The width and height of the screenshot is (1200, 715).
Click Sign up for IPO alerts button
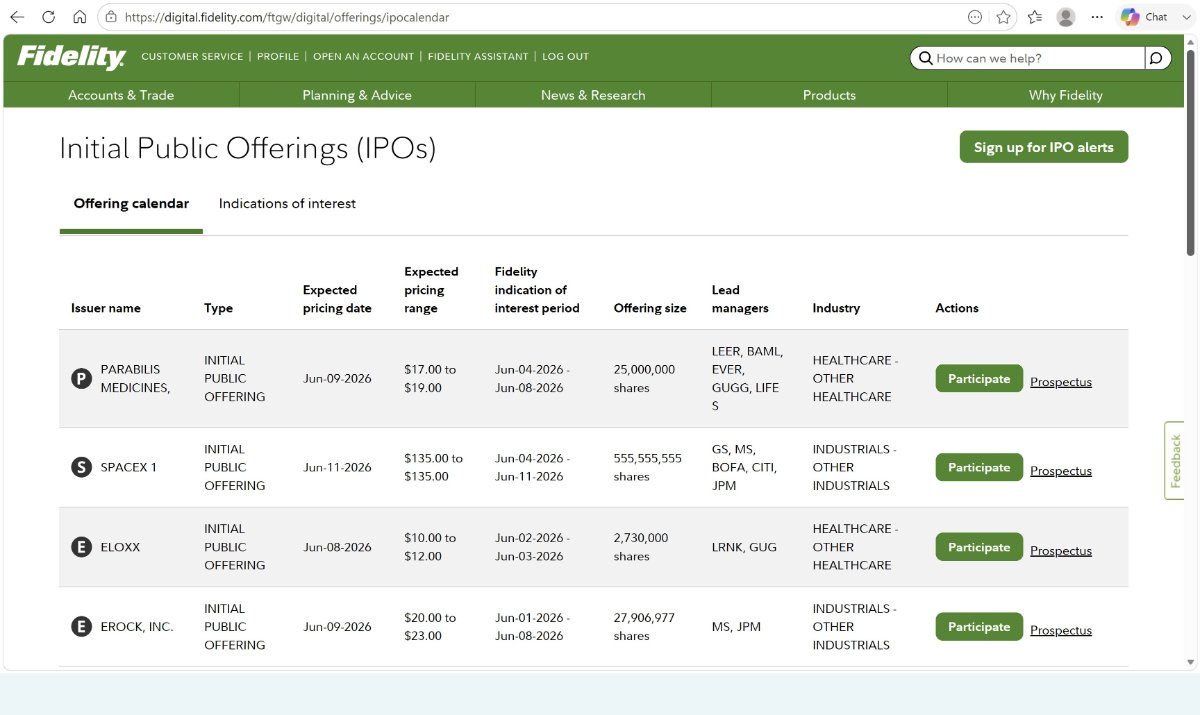[1043, 147]
